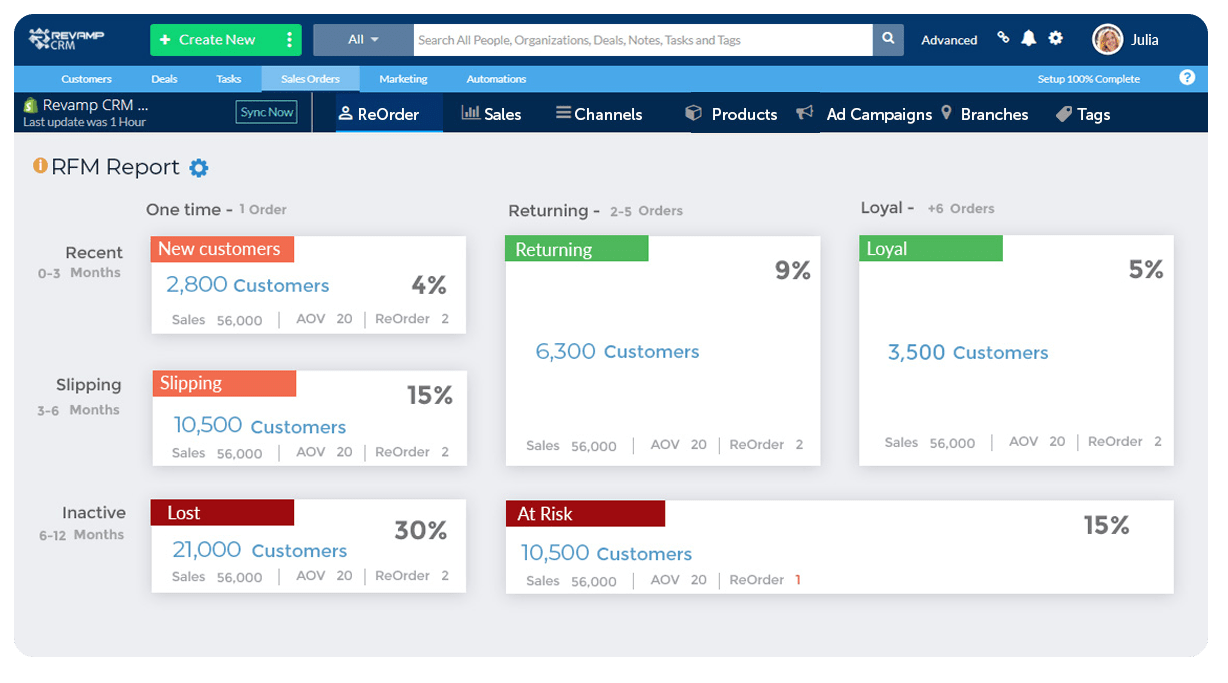Click the Lost segment label
This screenshot has height=683, width=1228.
click(x=222, y=513)
